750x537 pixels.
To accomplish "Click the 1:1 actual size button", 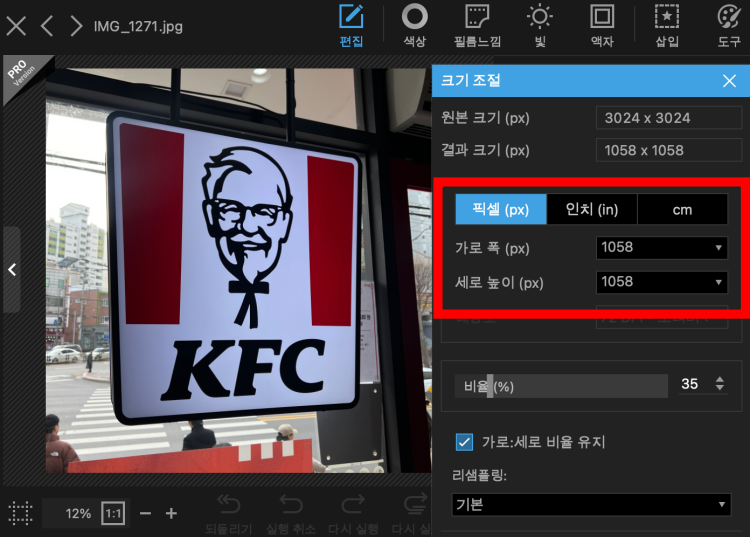I will coord(113,513).
